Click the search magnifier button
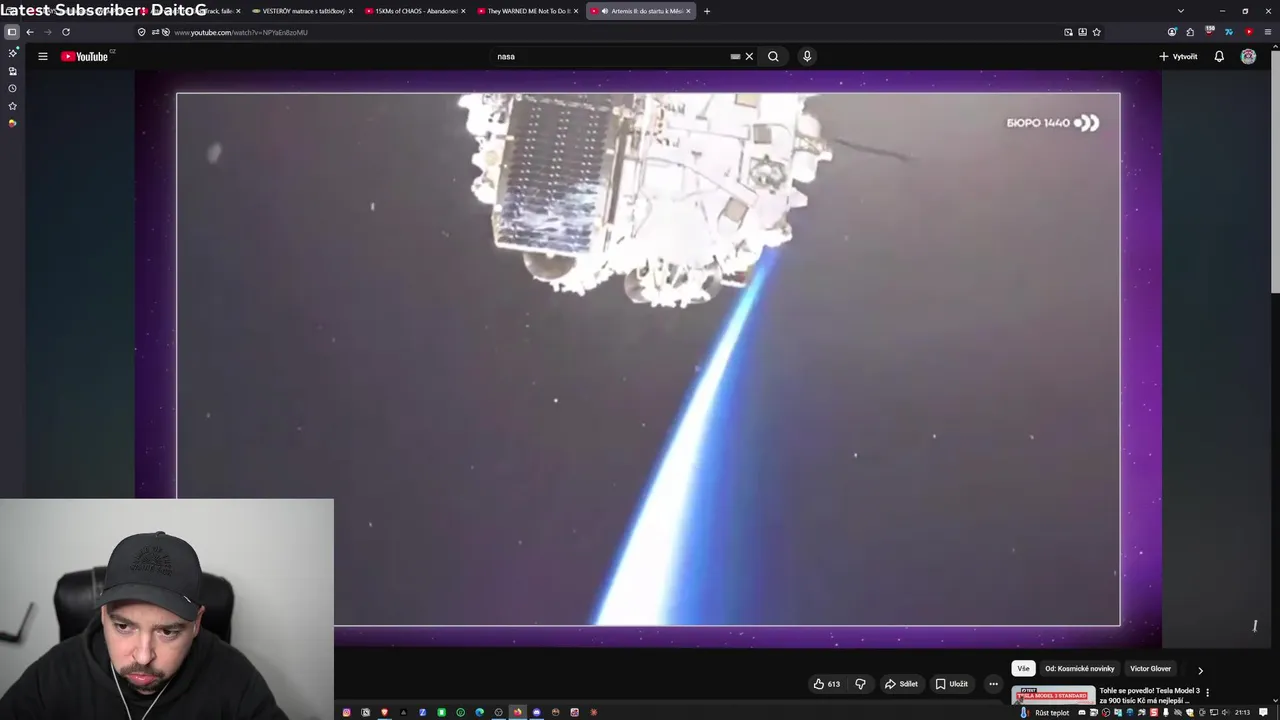 click(773, 56)
